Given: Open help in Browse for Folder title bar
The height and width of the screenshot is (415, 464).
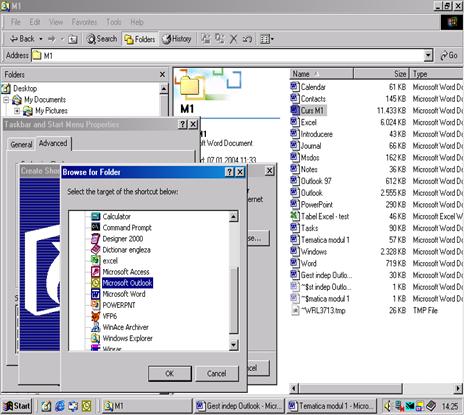Looking at the screenshot, I should click(x=229, y=172).
